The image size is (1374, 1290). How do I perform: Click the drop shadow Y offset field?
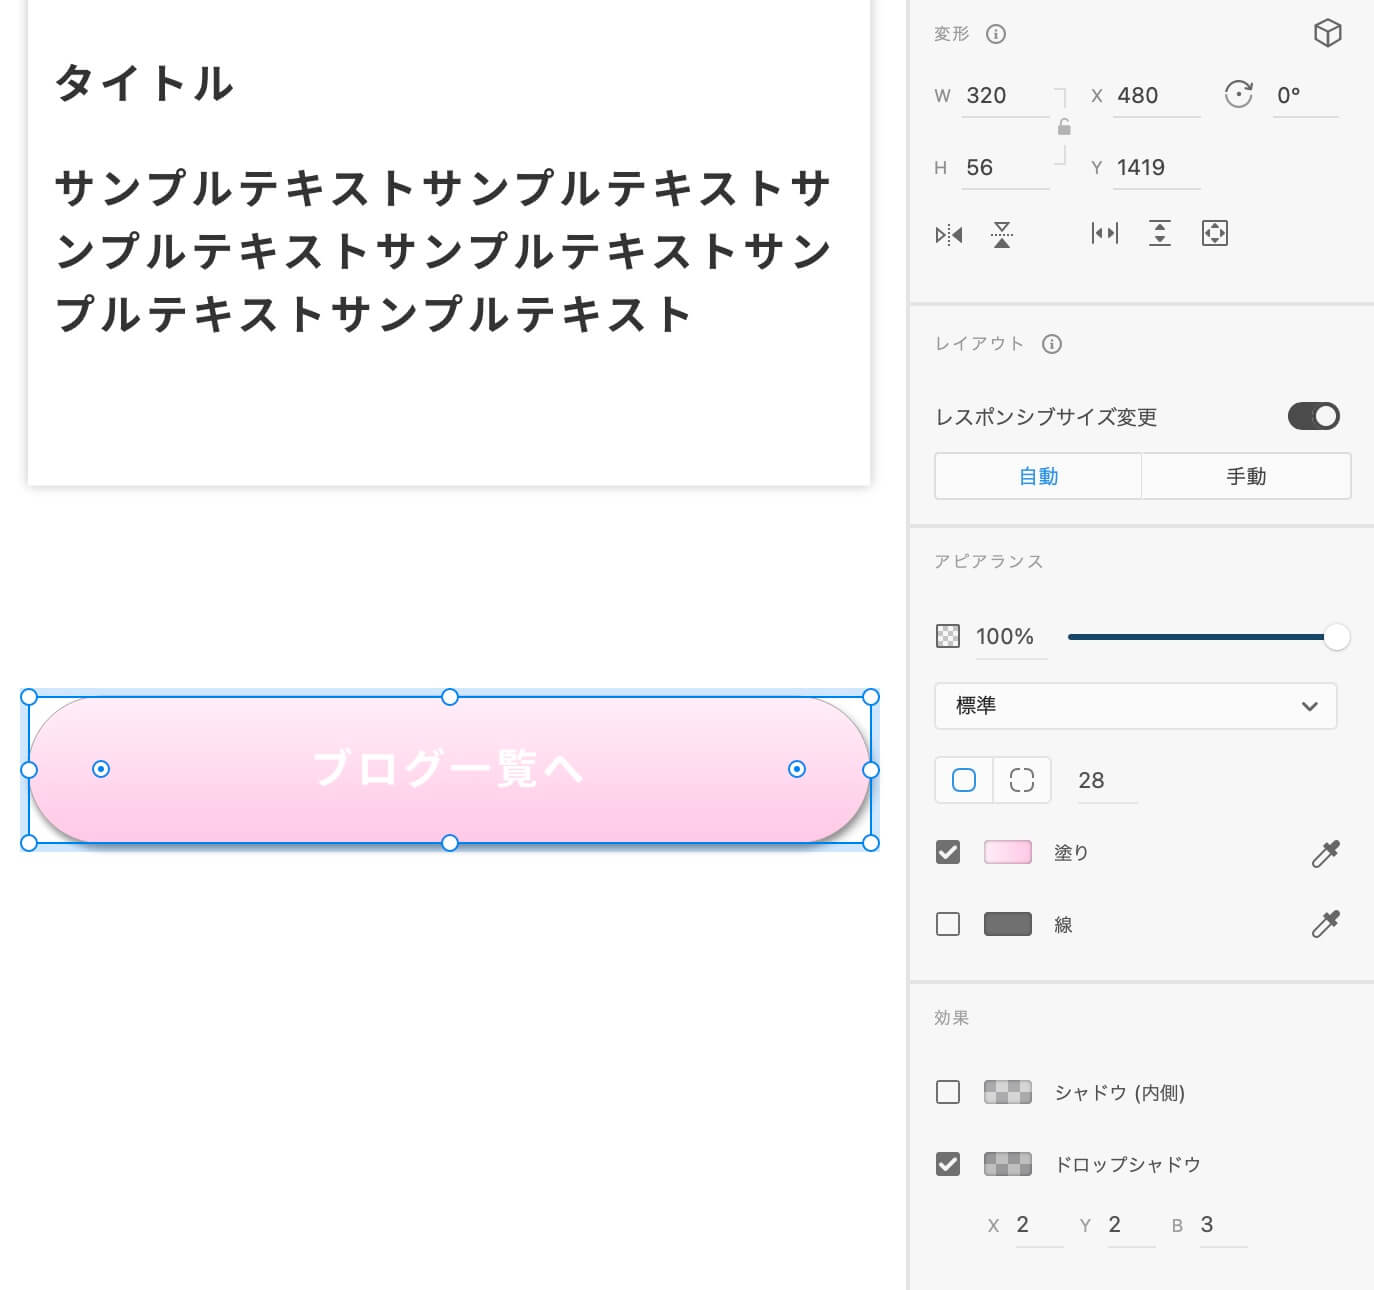(1131, 1225)
